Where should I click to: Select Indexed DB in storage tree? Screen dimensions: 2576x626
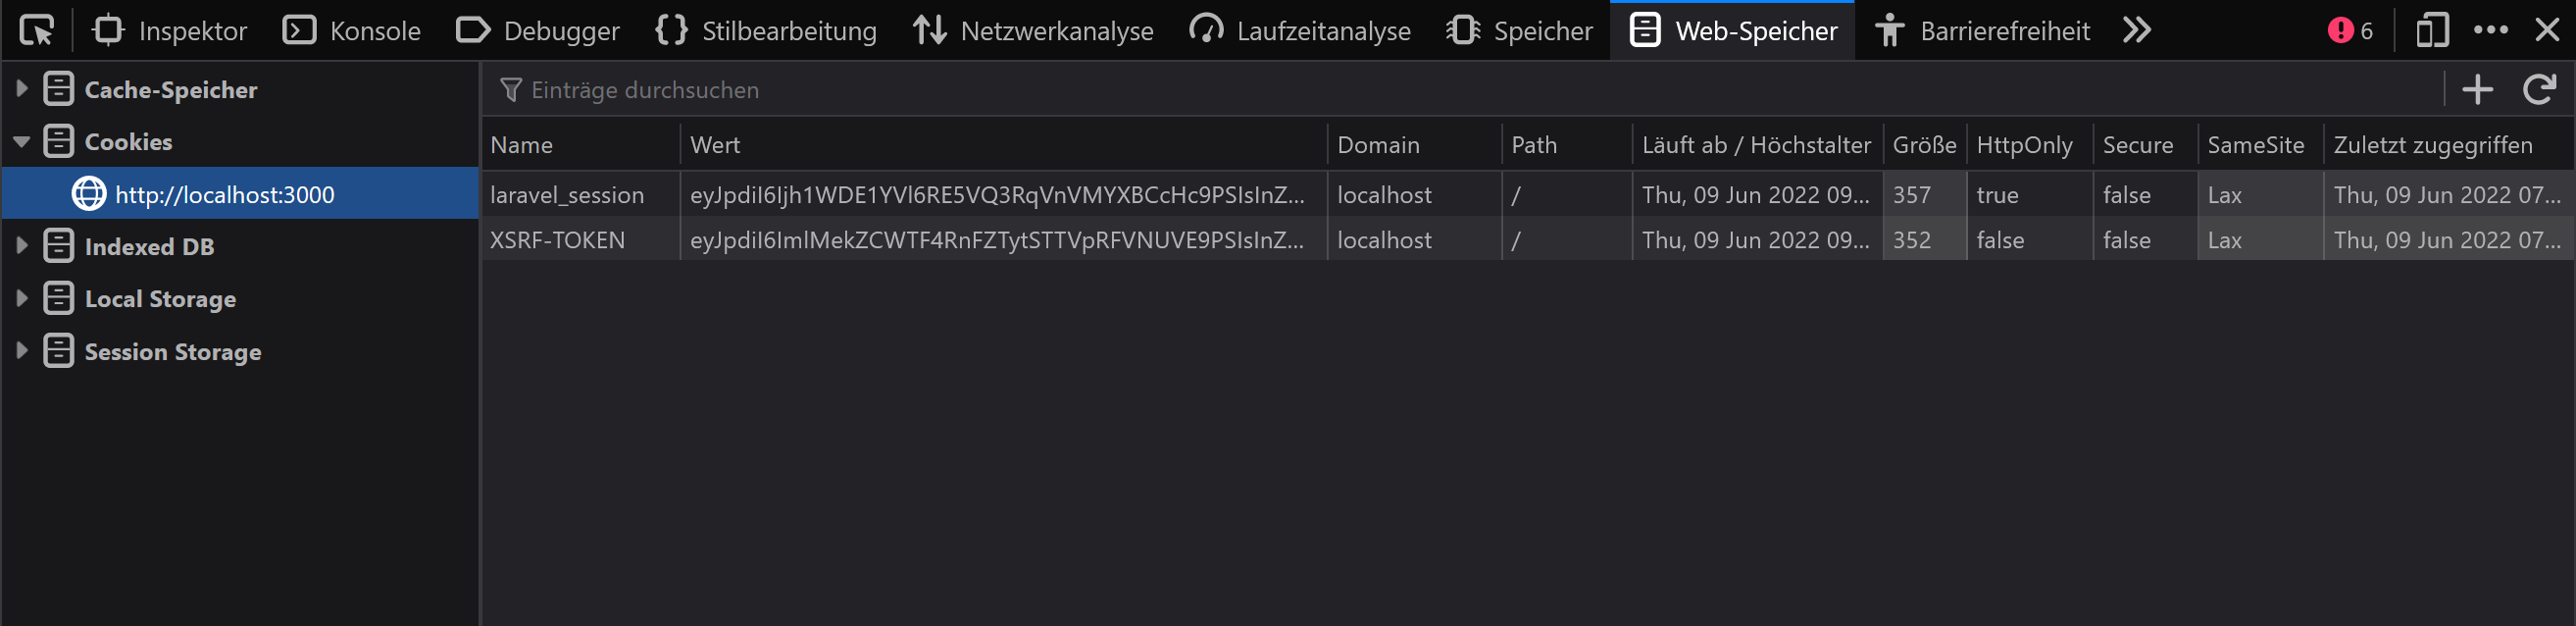coord(149,247)
